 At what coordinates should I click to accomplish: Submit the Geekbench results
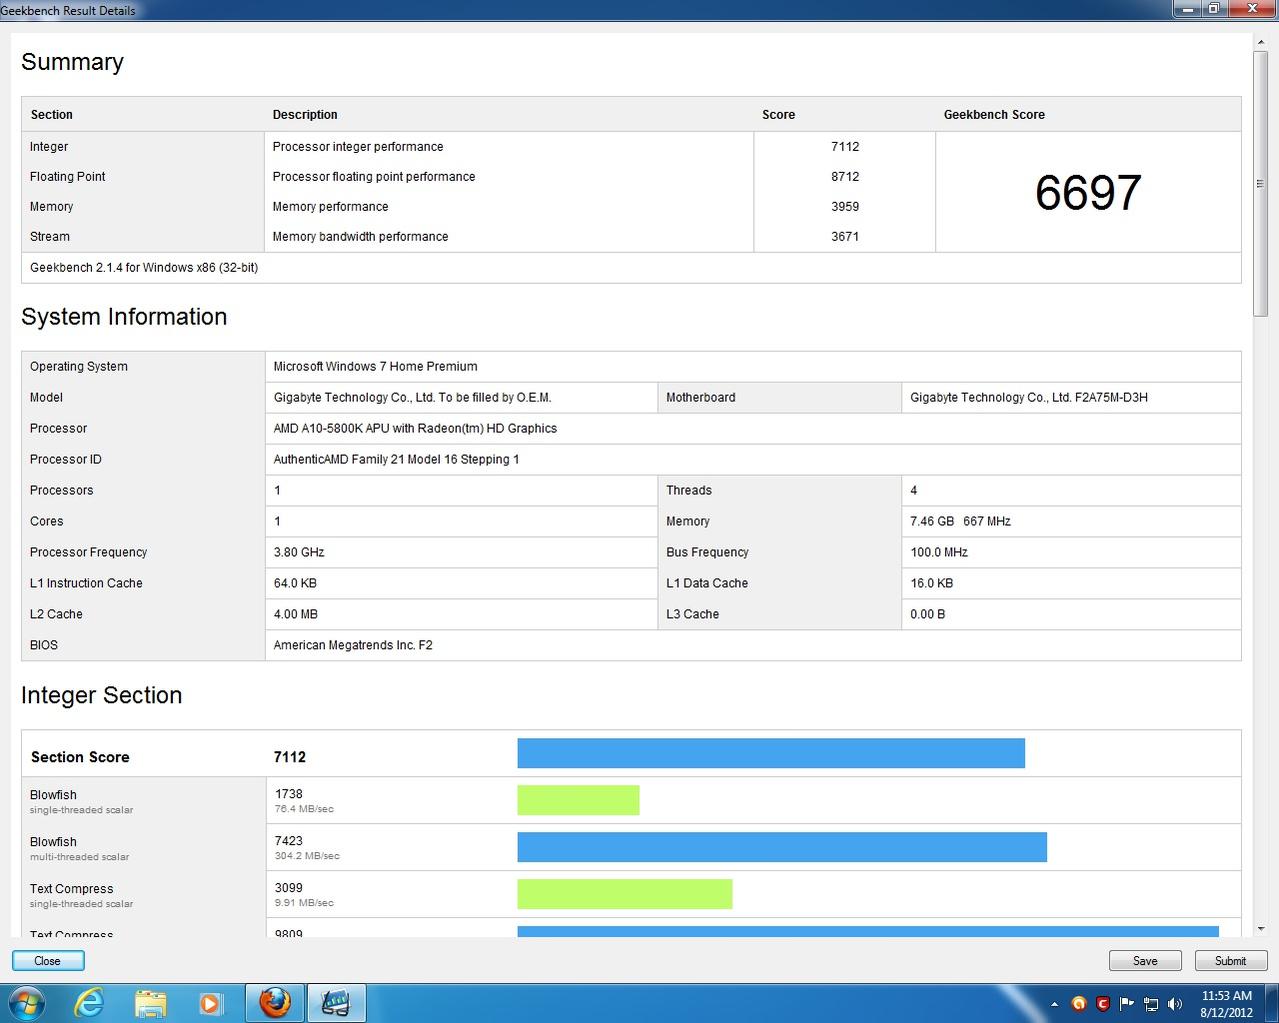pyautogui.click(x=1230, y=960)
